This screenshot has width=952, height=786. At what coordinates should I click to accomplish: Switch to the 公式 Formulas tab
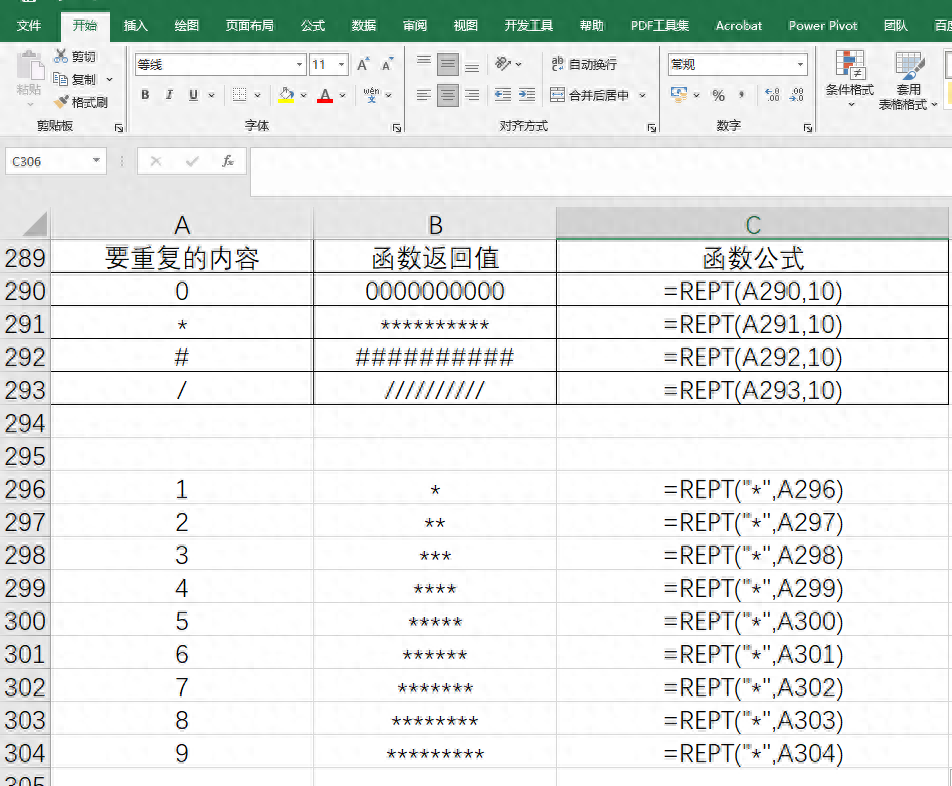click(313, 25)
